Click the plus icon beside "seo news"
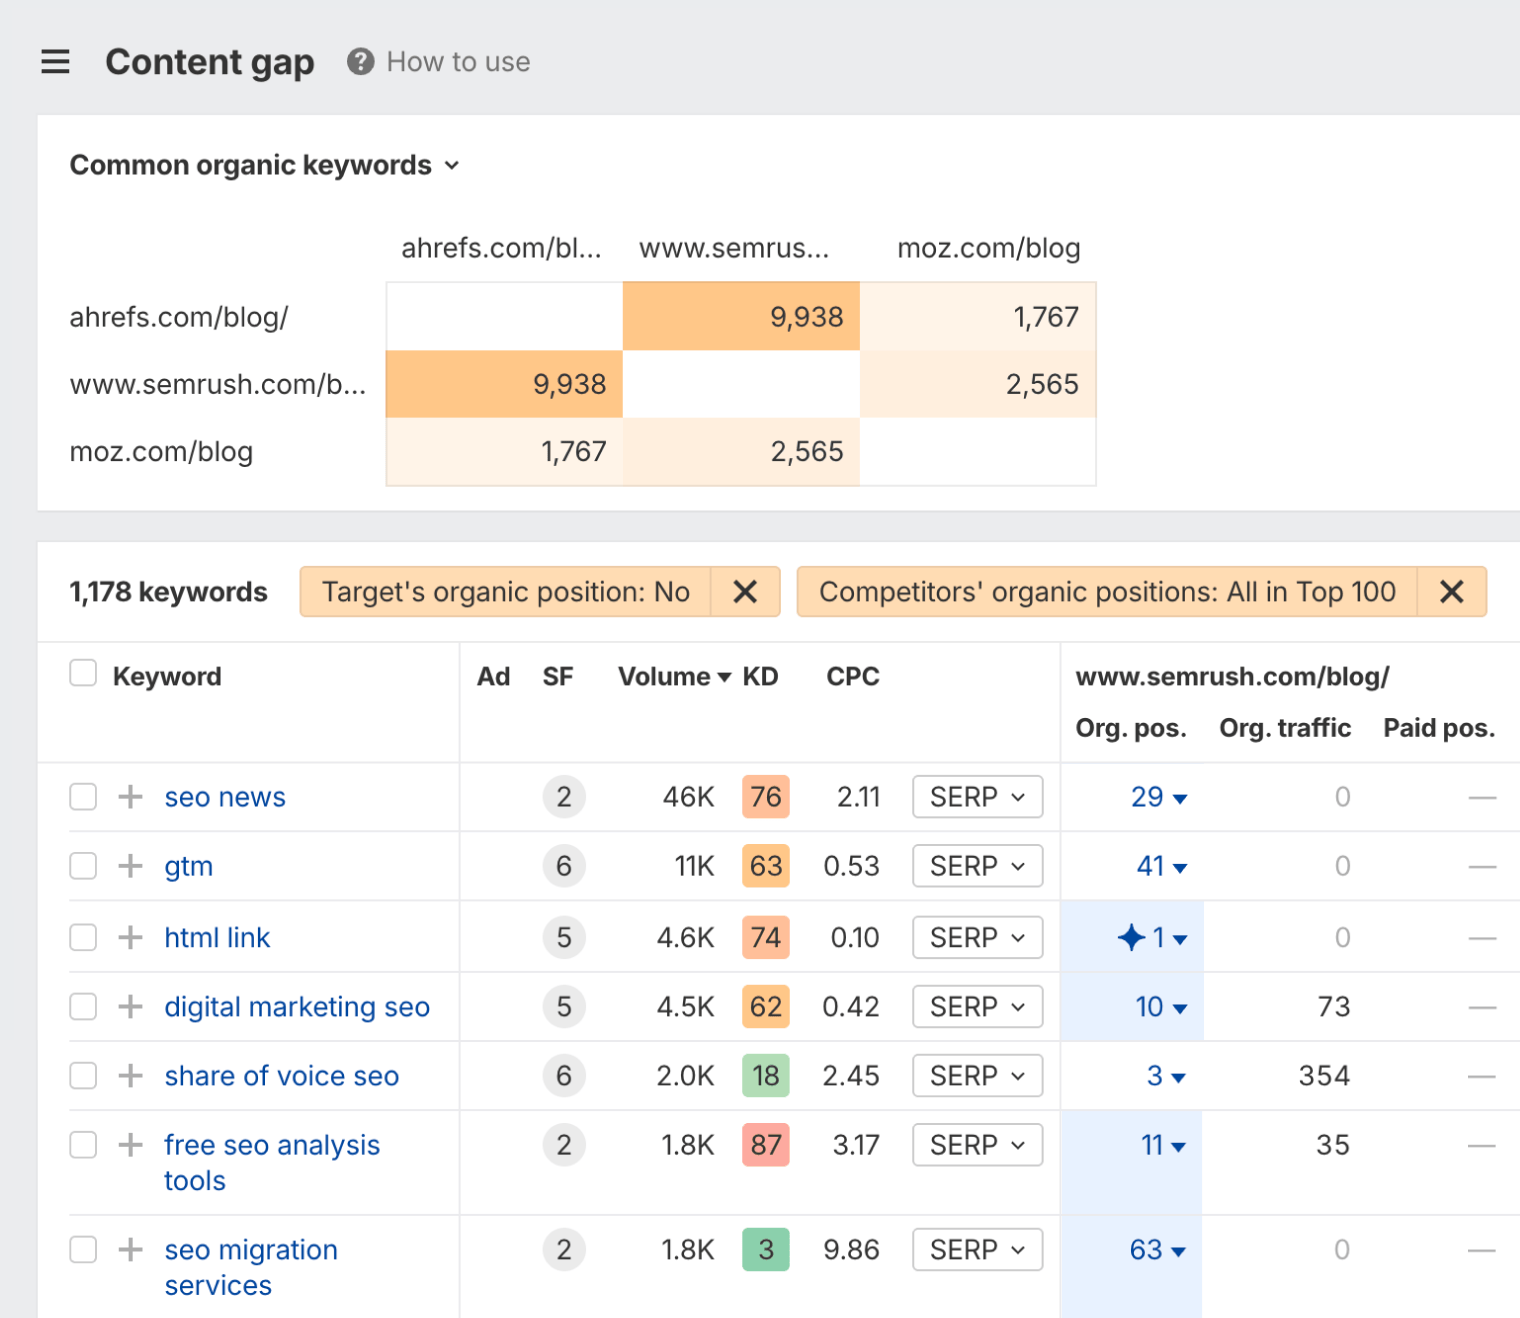1520x1318 pixels. (130, 797)
